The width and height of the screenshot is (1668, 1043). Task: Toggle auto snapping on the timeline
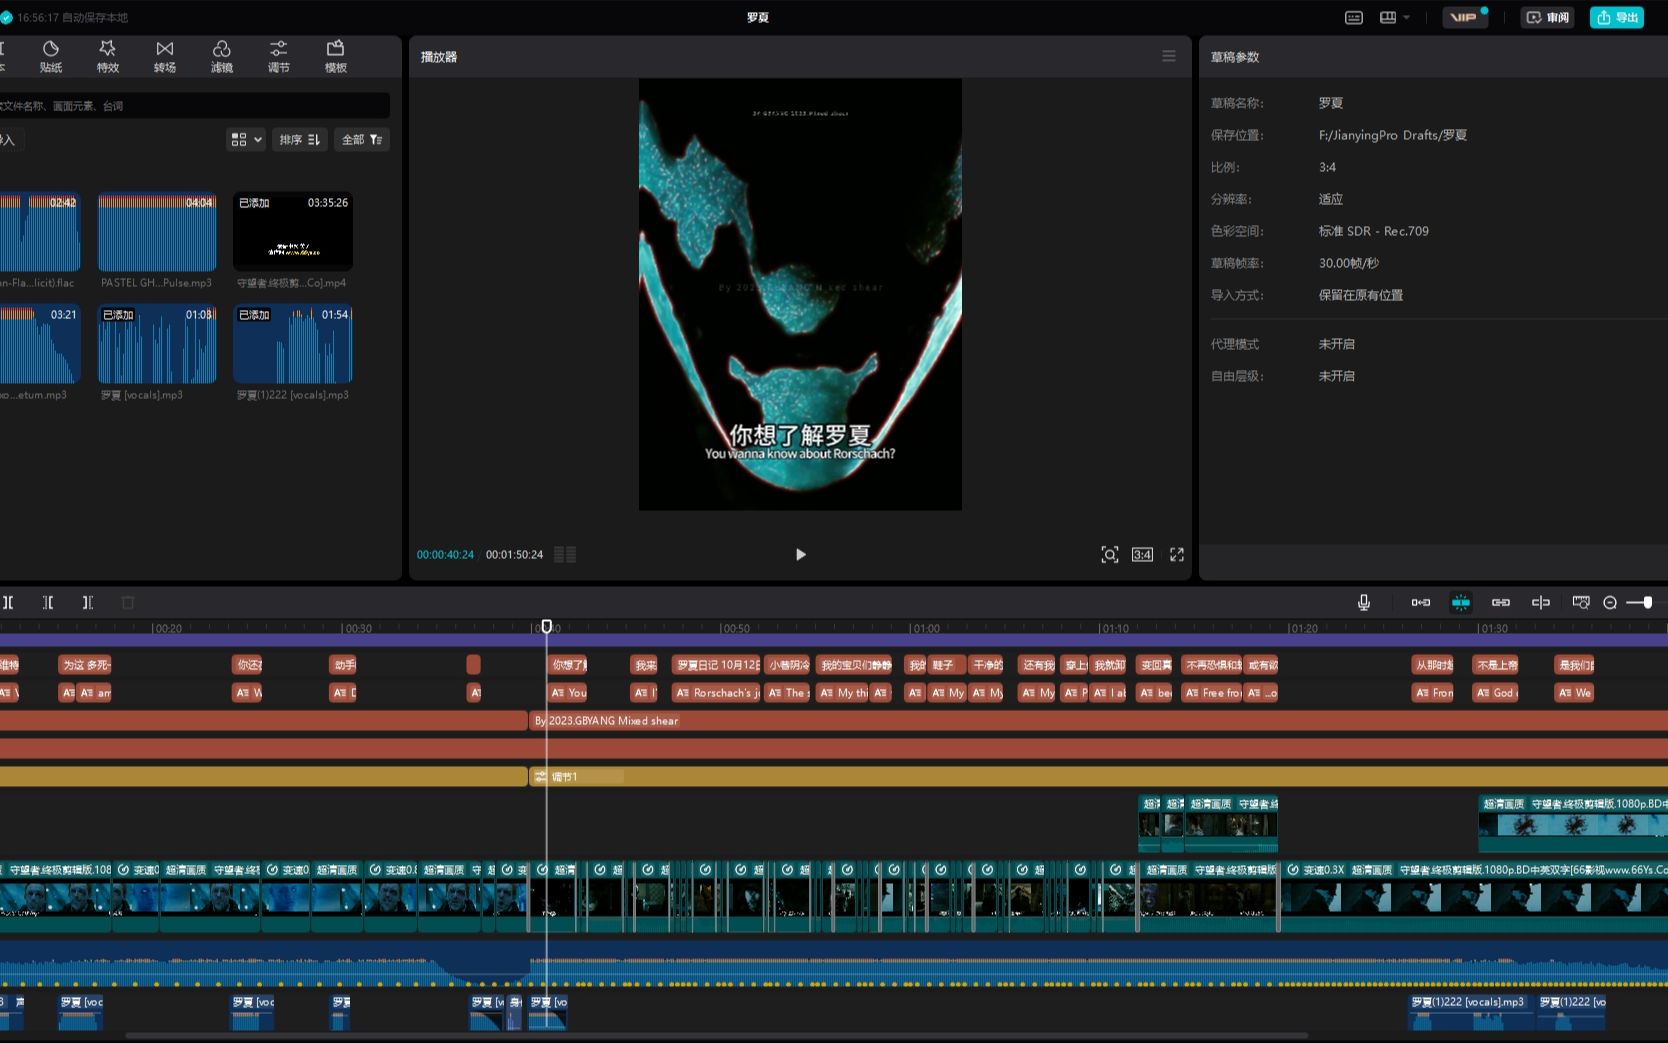(1461, 602)
